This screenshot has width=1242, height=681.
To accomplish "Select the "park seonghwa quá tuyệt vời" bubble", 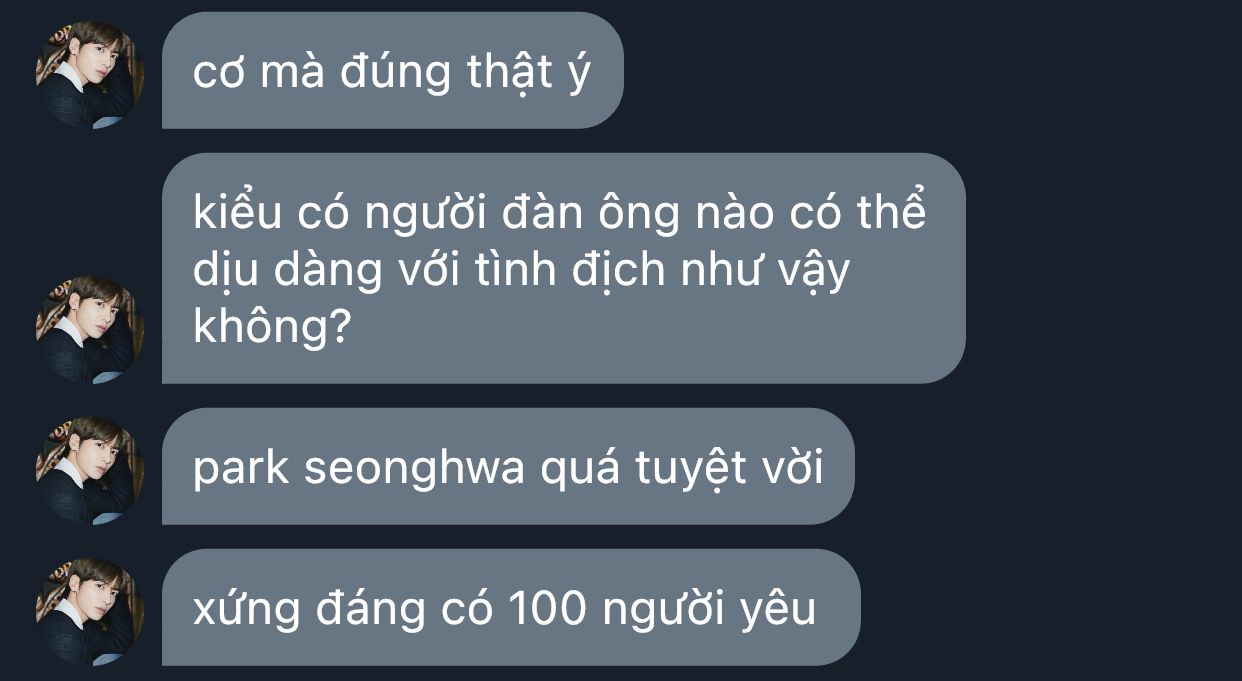I will tap(508, 466).
